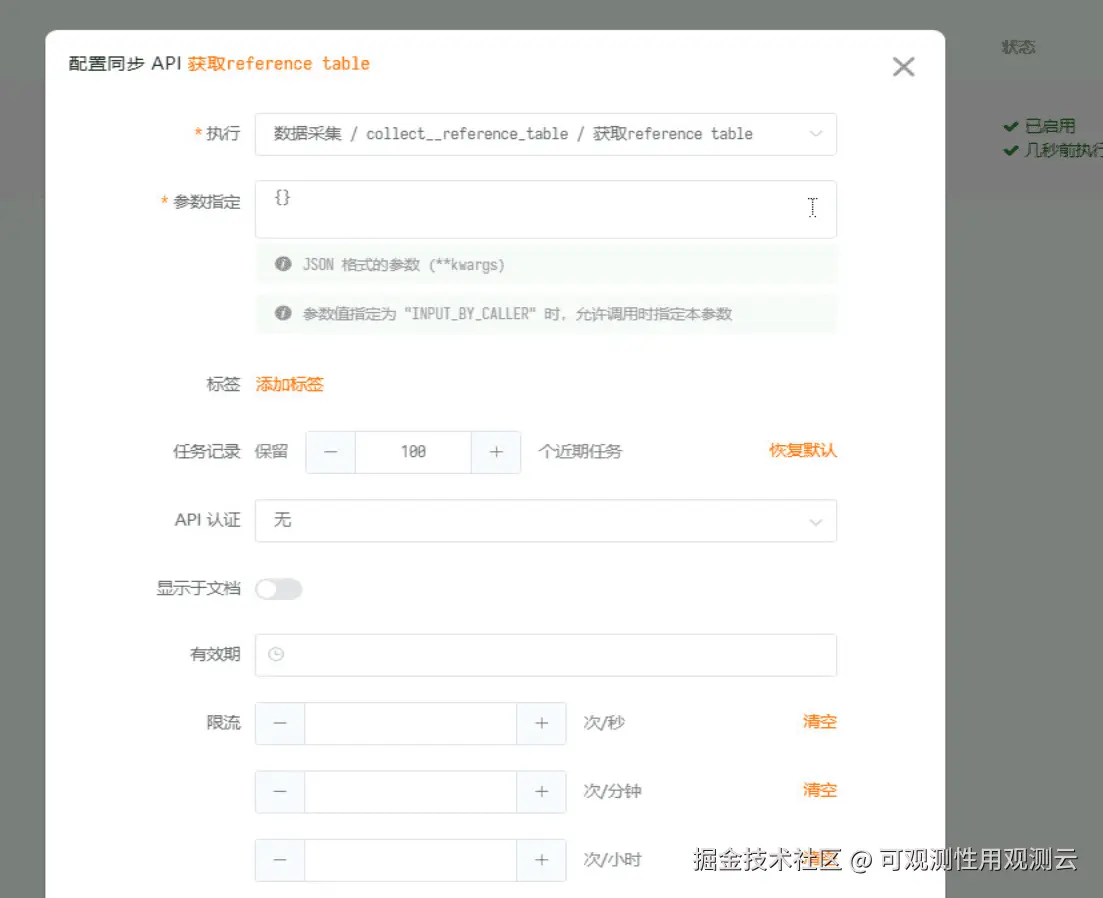Increase the 次/小时 rate limit
Viewport: 1103px width, 898px height.
pos(541,859)
